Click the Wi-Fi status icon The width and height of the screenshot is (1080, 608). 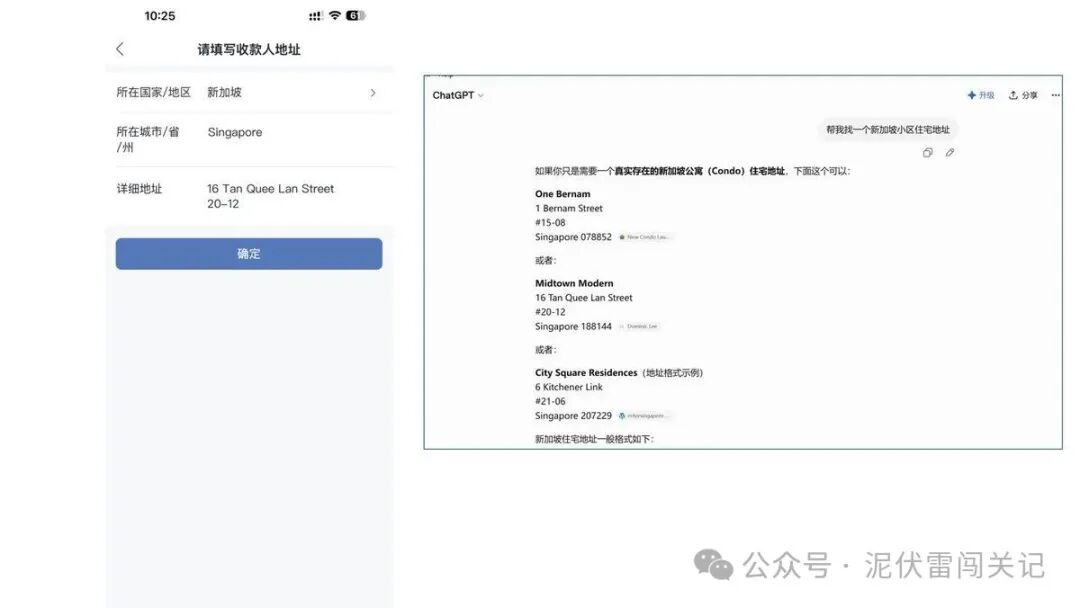tap(335, 15)
